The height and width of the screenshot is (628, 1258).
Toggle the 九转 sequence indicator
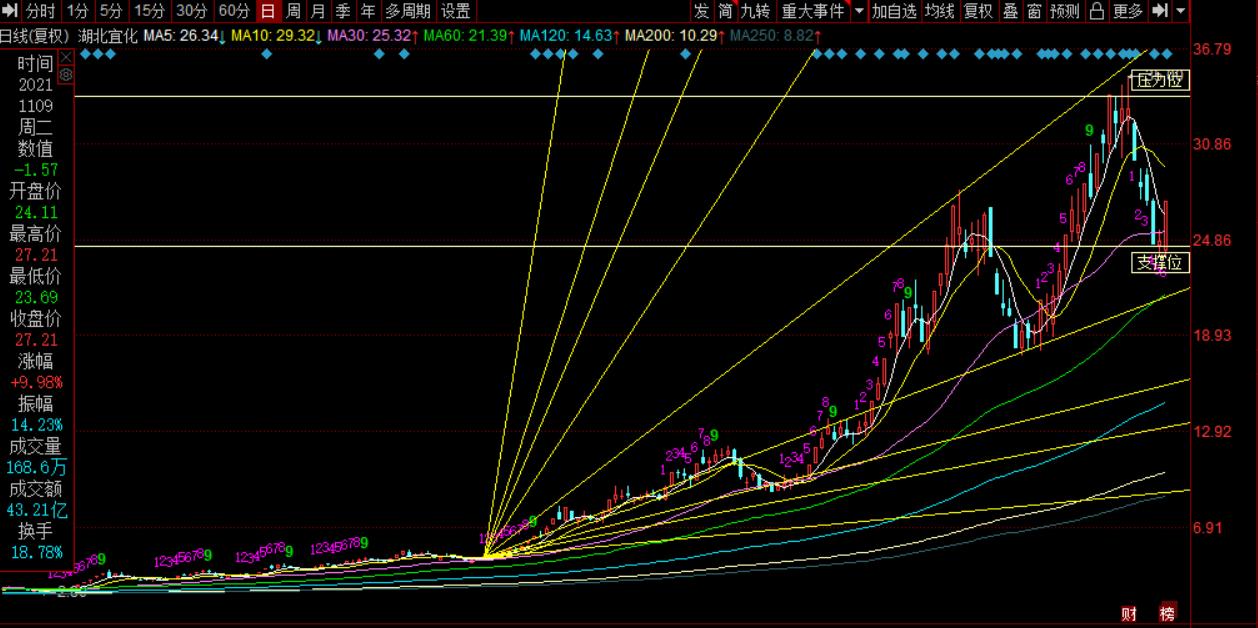(x=755, y=11)
